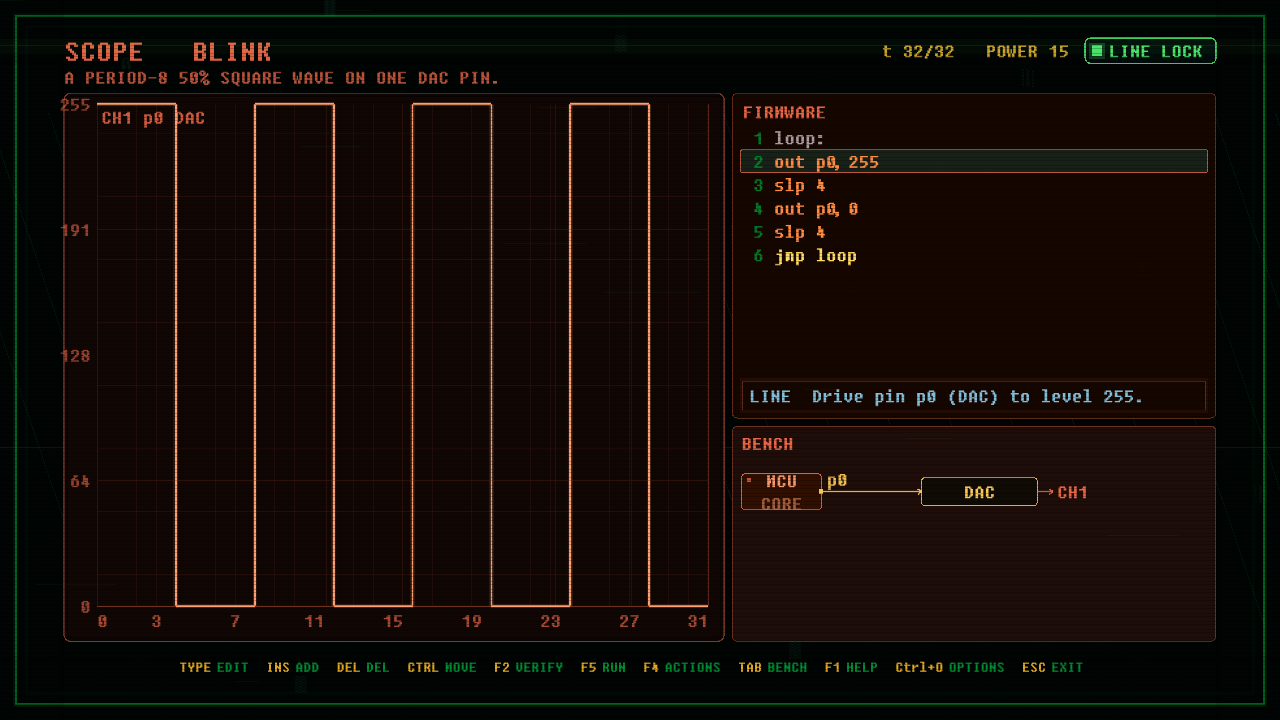Click the x-axis tick label 7
Viewport: 1280px width, 720px height.
click(x=235, y=621)
